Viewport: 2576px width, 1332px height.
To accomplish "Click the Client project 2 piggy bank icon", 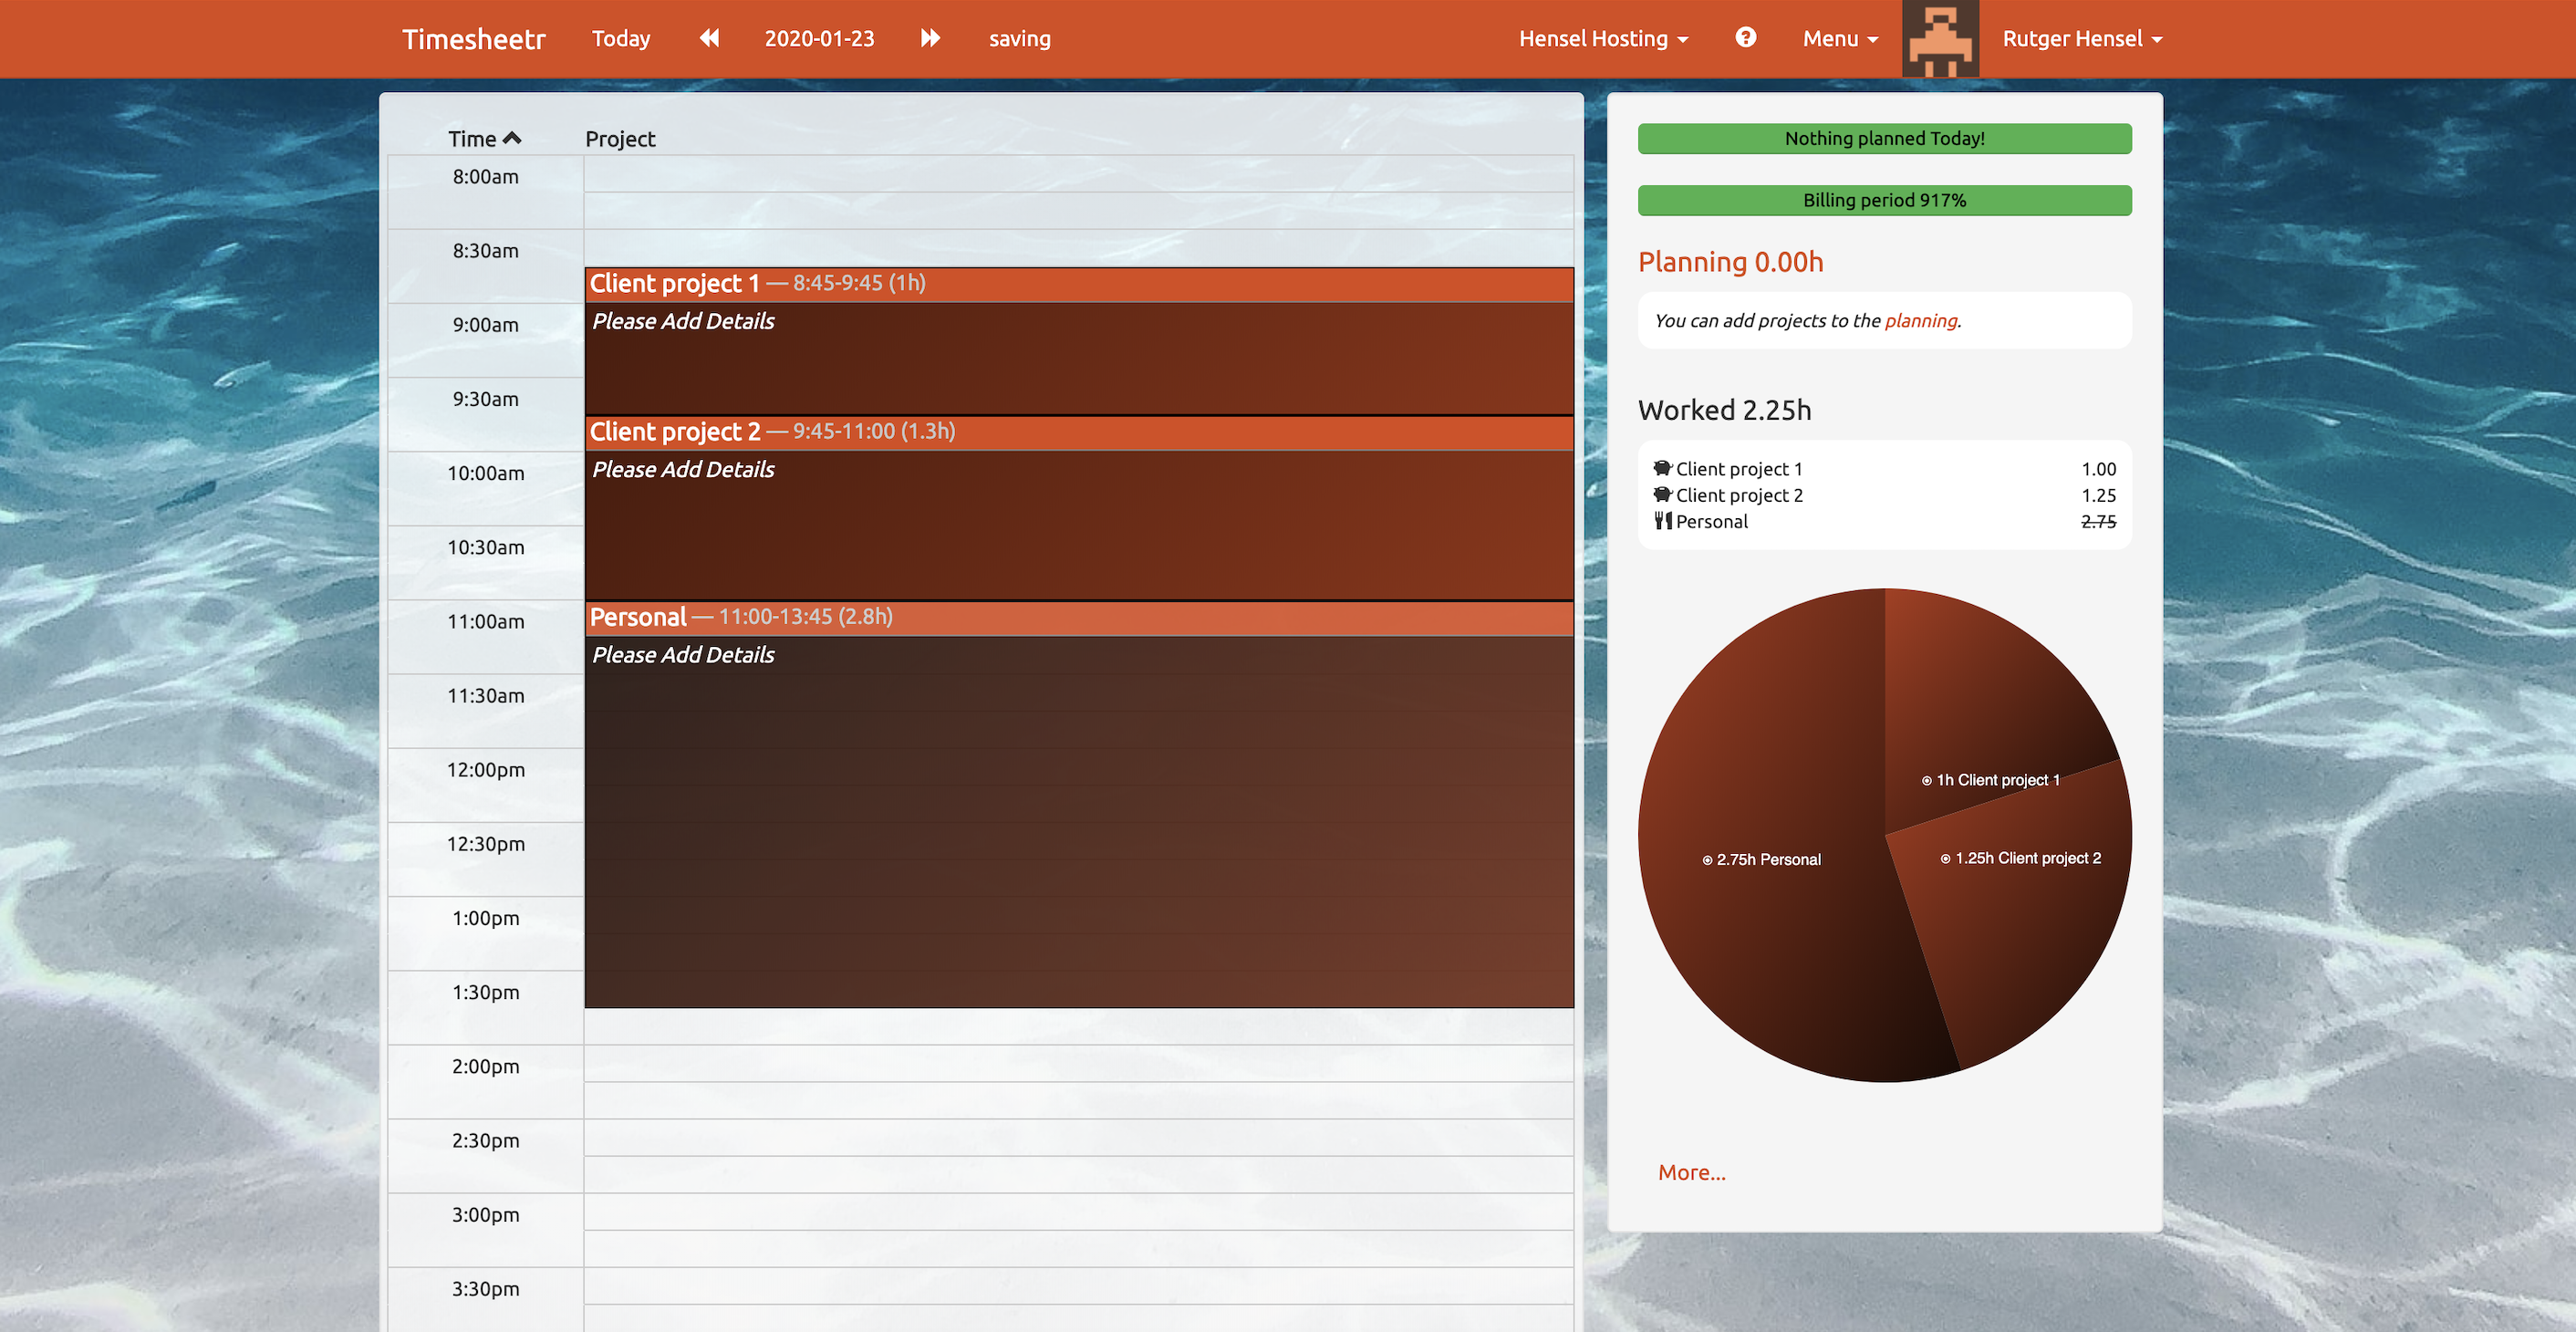I will [x=1662, y=494].
